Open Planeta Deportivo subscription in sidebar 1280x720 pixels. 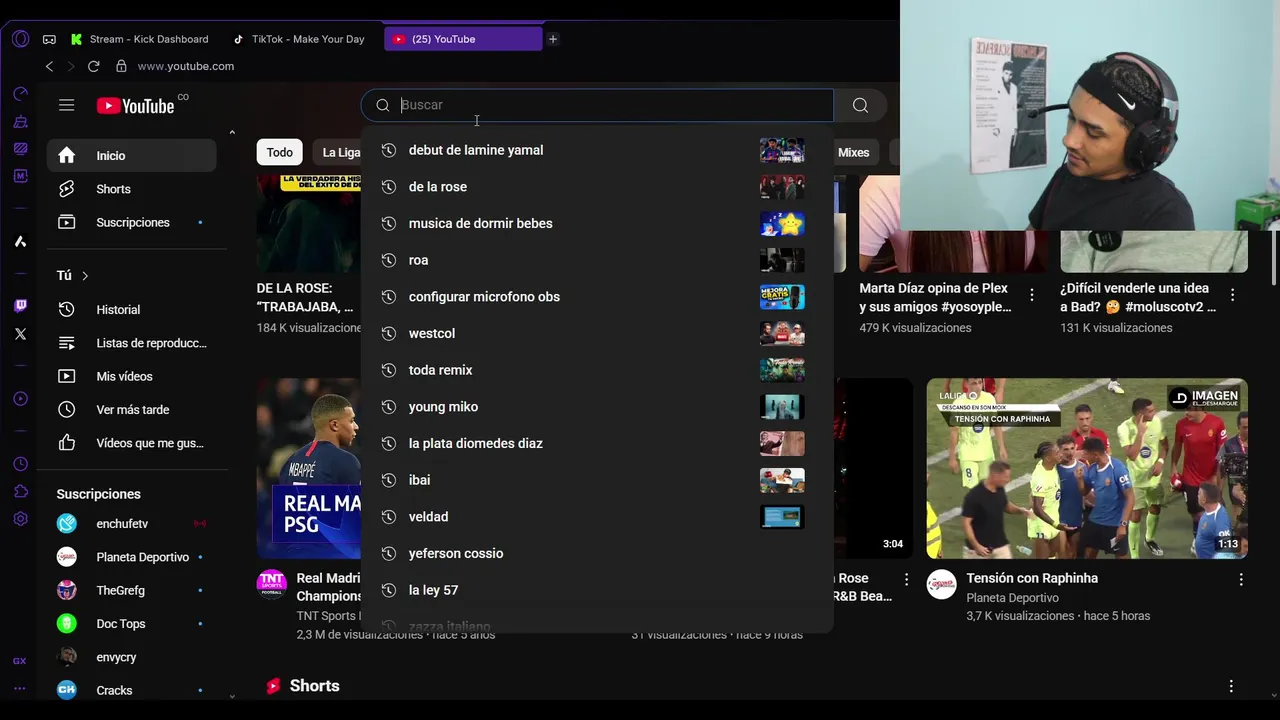click(131, 557)
